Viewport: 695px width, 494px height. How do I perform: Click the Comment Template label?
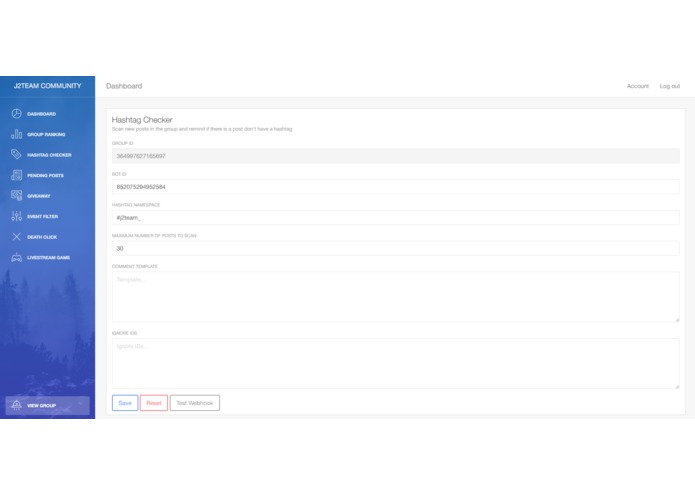(134, 266)
